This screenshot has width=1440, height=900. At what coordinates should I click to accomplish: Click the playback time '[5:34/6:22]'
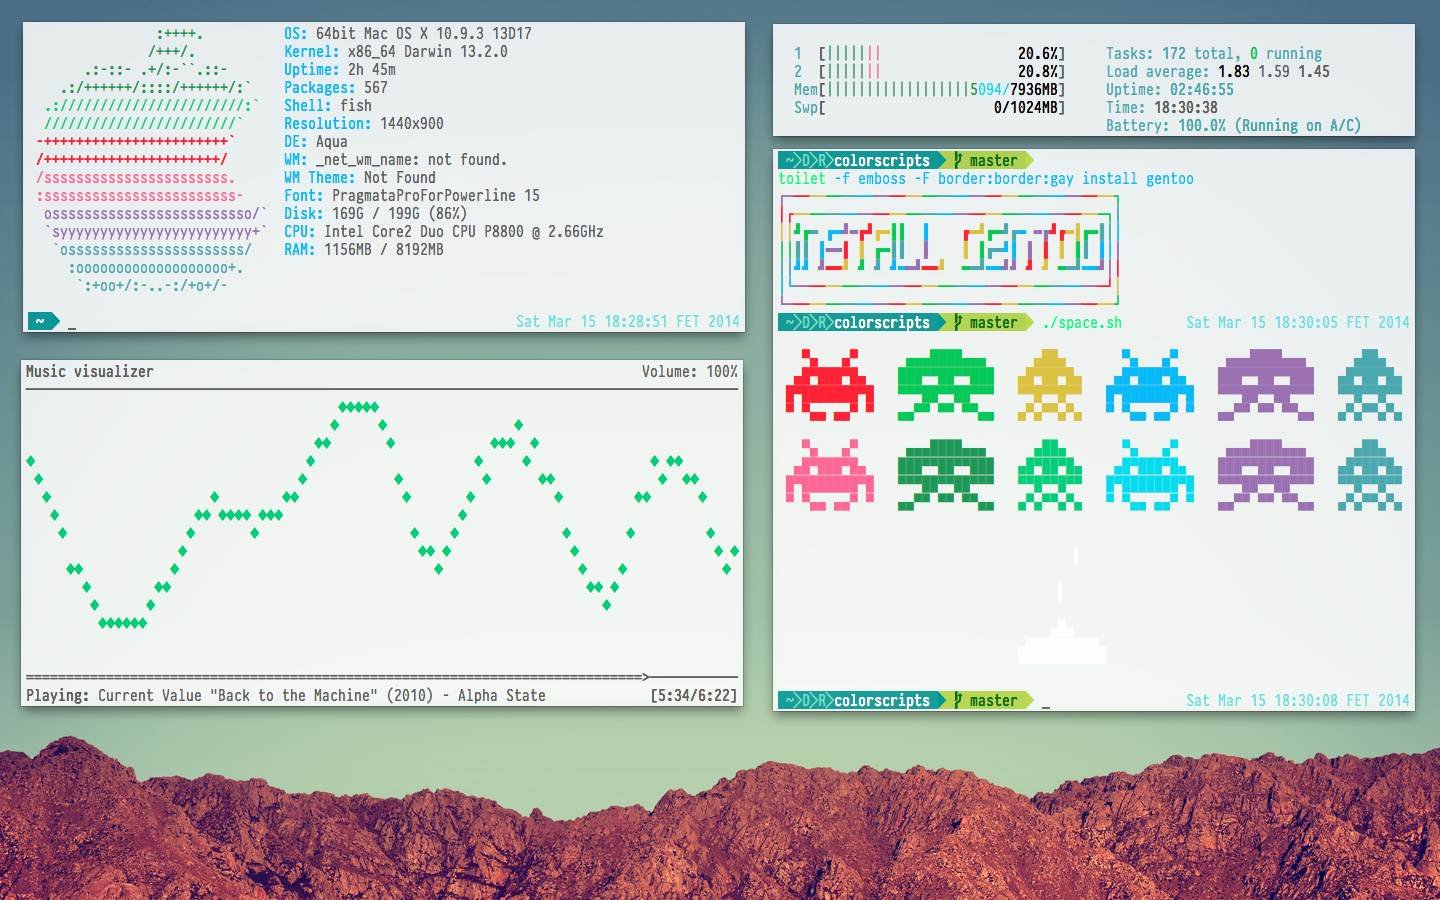click(x=694, y=695)
